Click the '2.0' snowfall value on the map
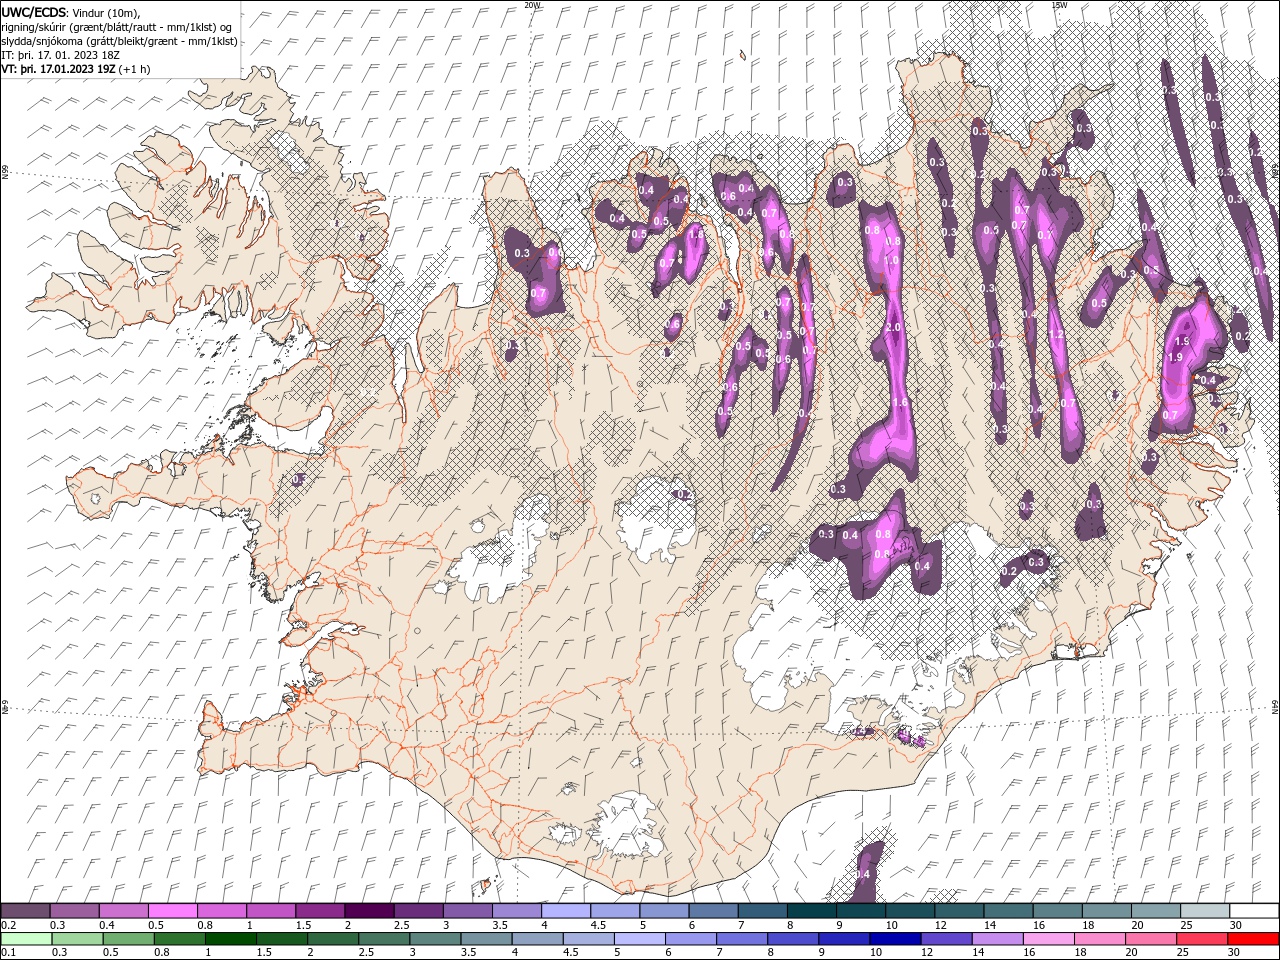This screenshot has width=1280, height=960. point(894,328)
